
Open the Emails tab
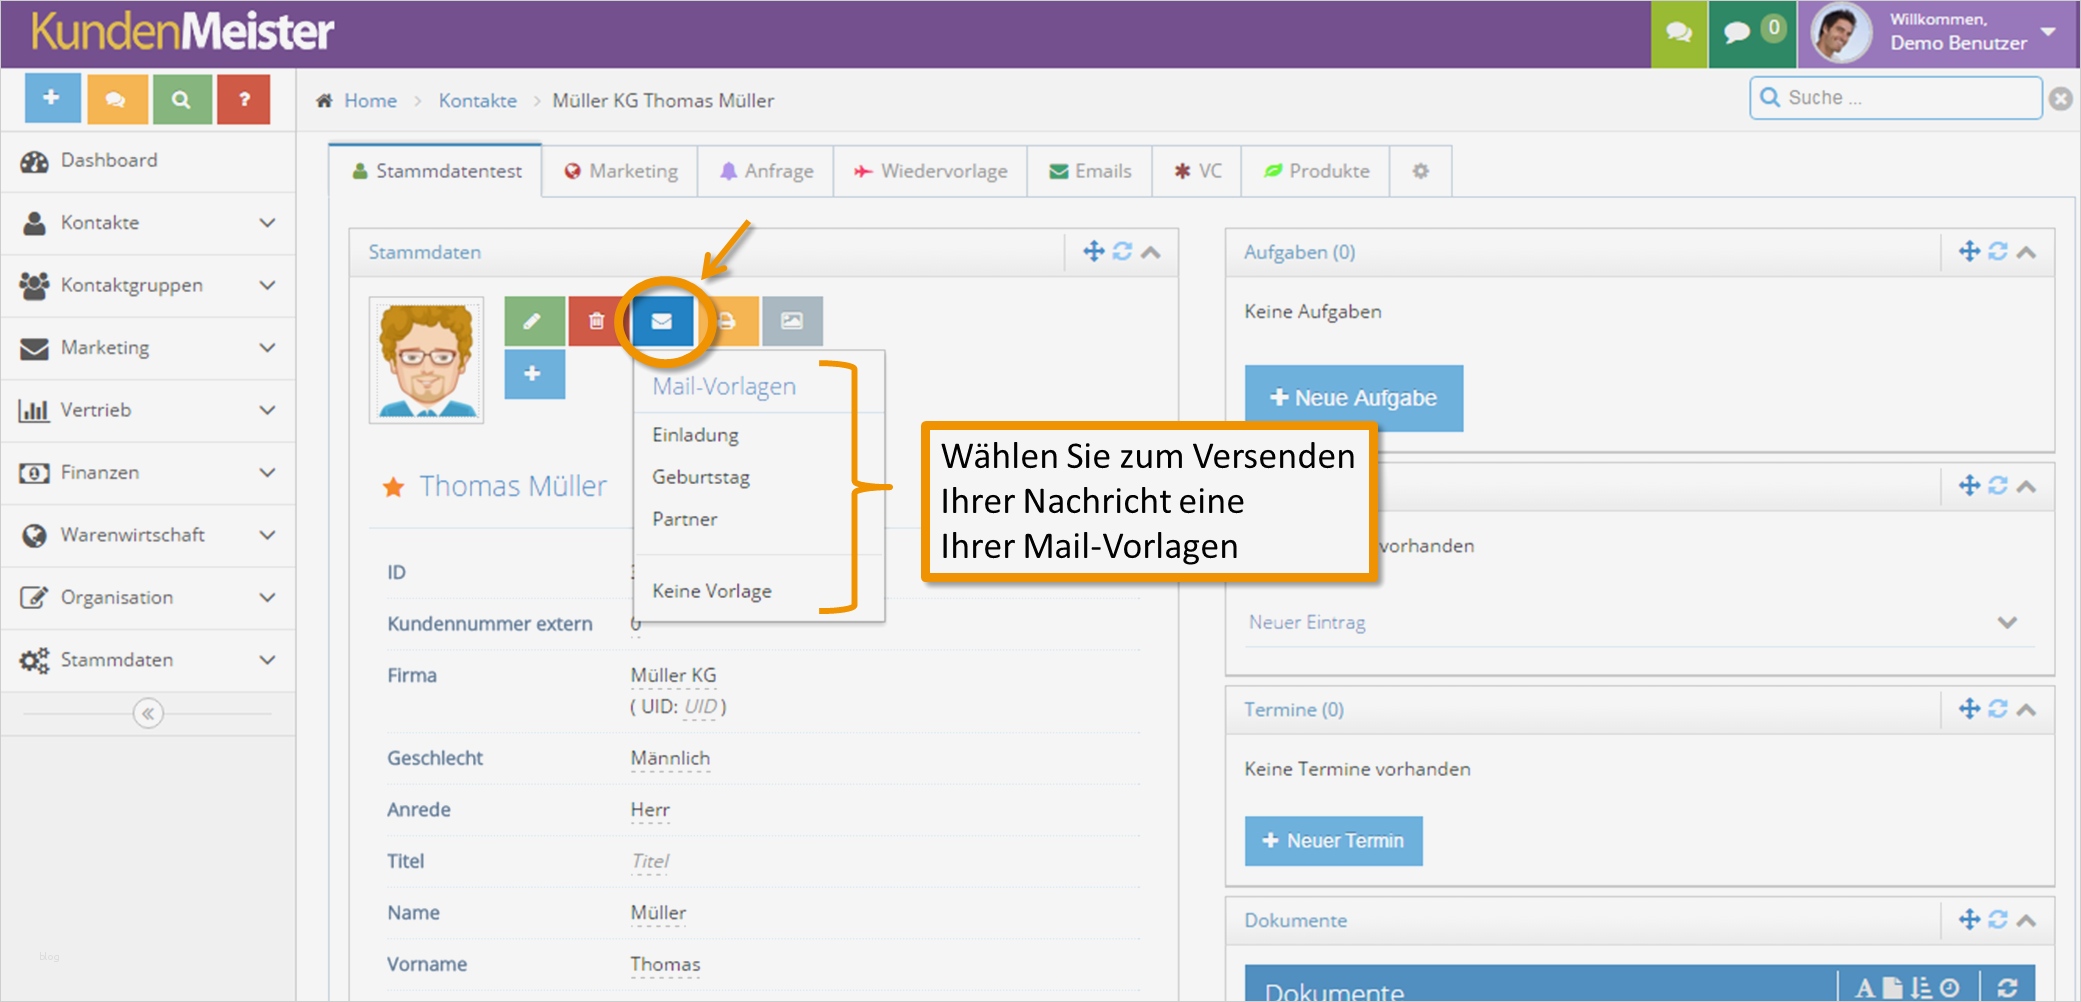[x=1088, y=170]
